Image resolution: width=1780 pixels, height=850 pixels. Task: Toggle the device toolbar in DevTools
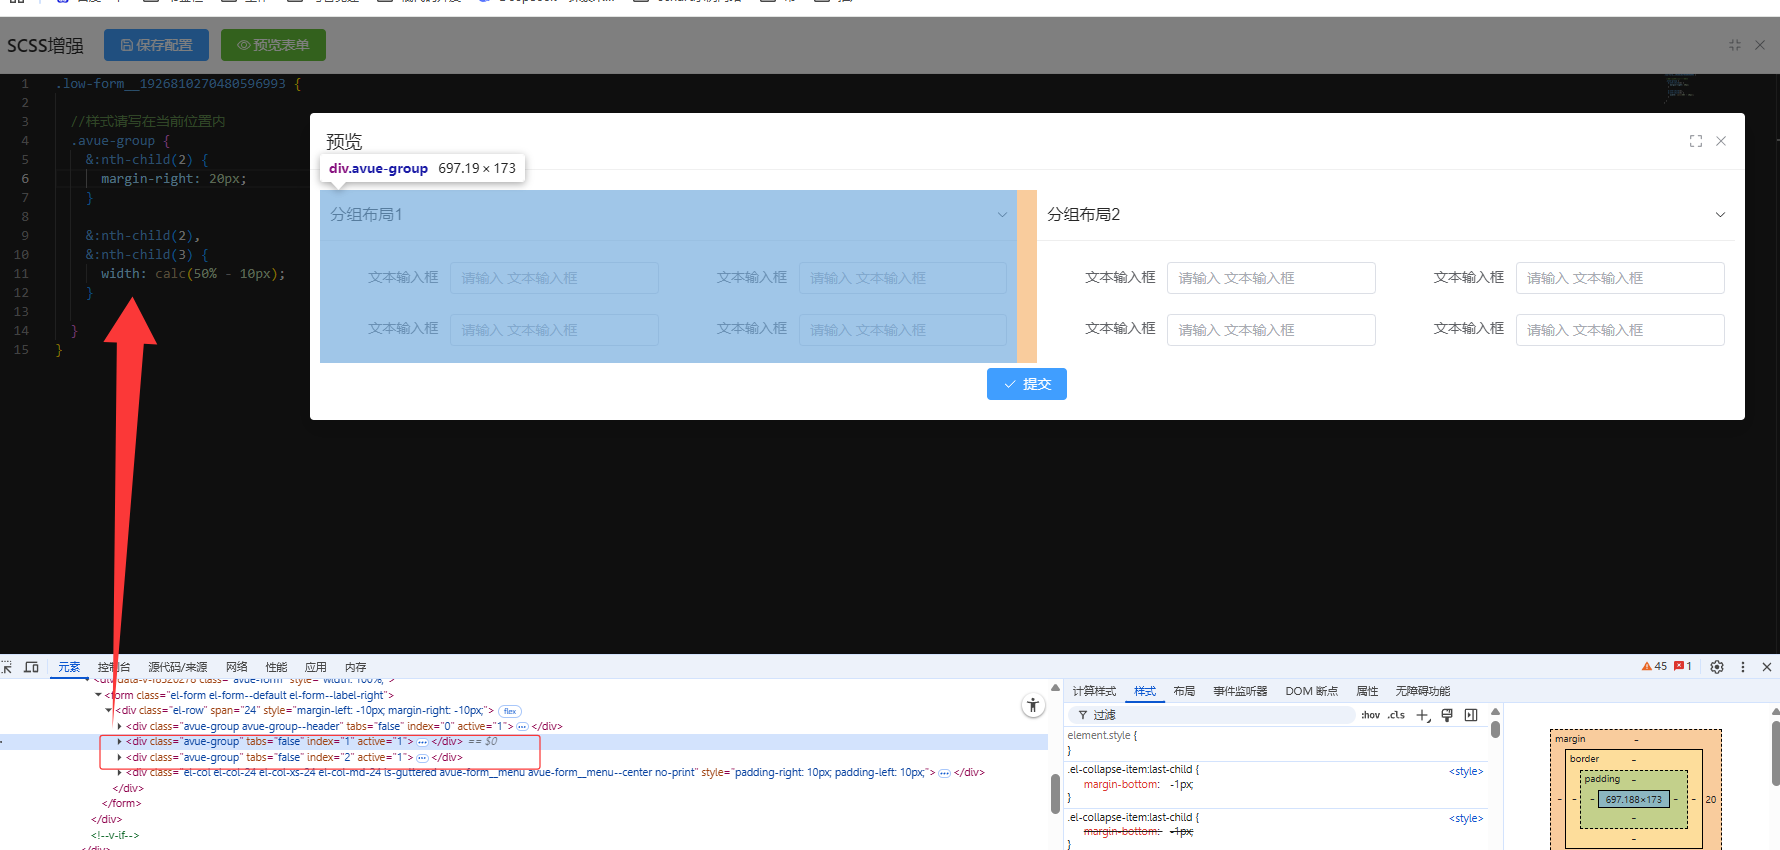pos(31,667)
